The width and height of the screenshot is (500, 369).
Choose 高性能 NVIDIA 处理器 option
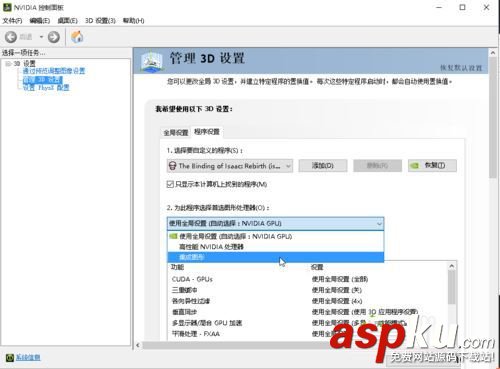[275, 247]
